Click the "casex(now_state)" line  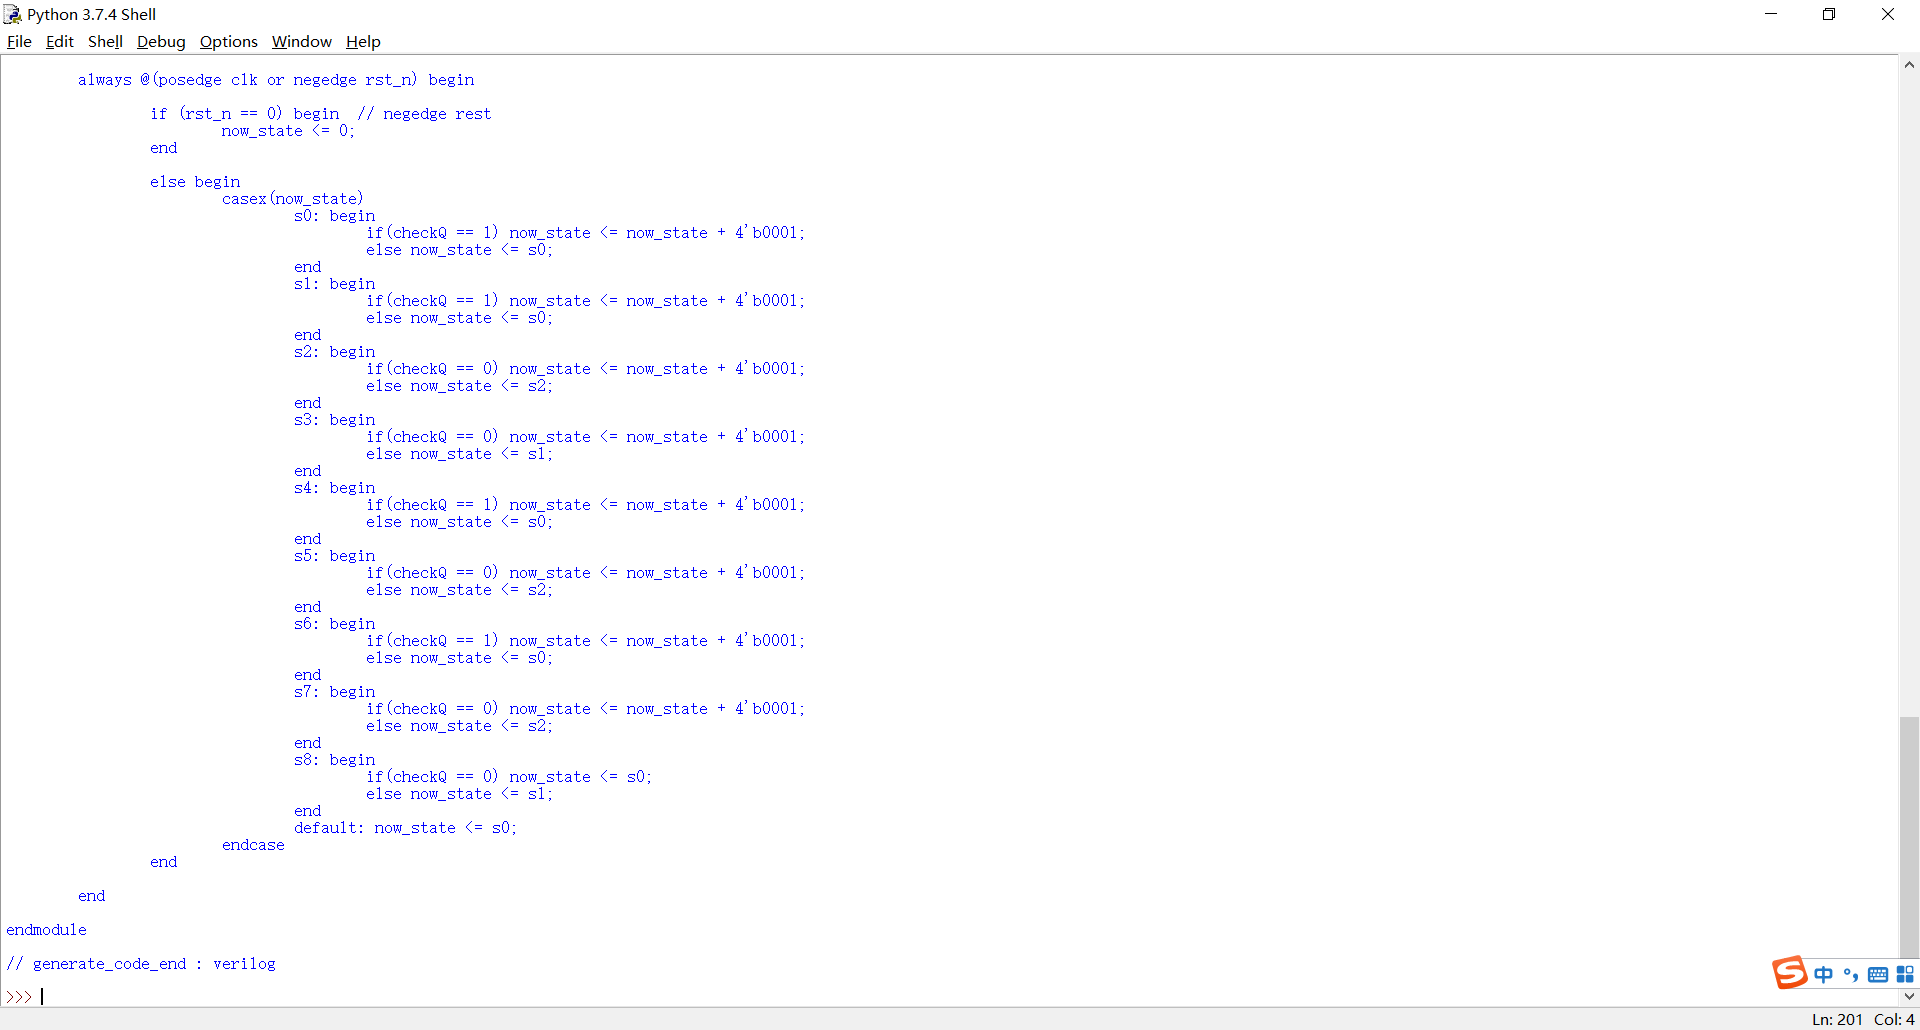click(x=292, y=199)
